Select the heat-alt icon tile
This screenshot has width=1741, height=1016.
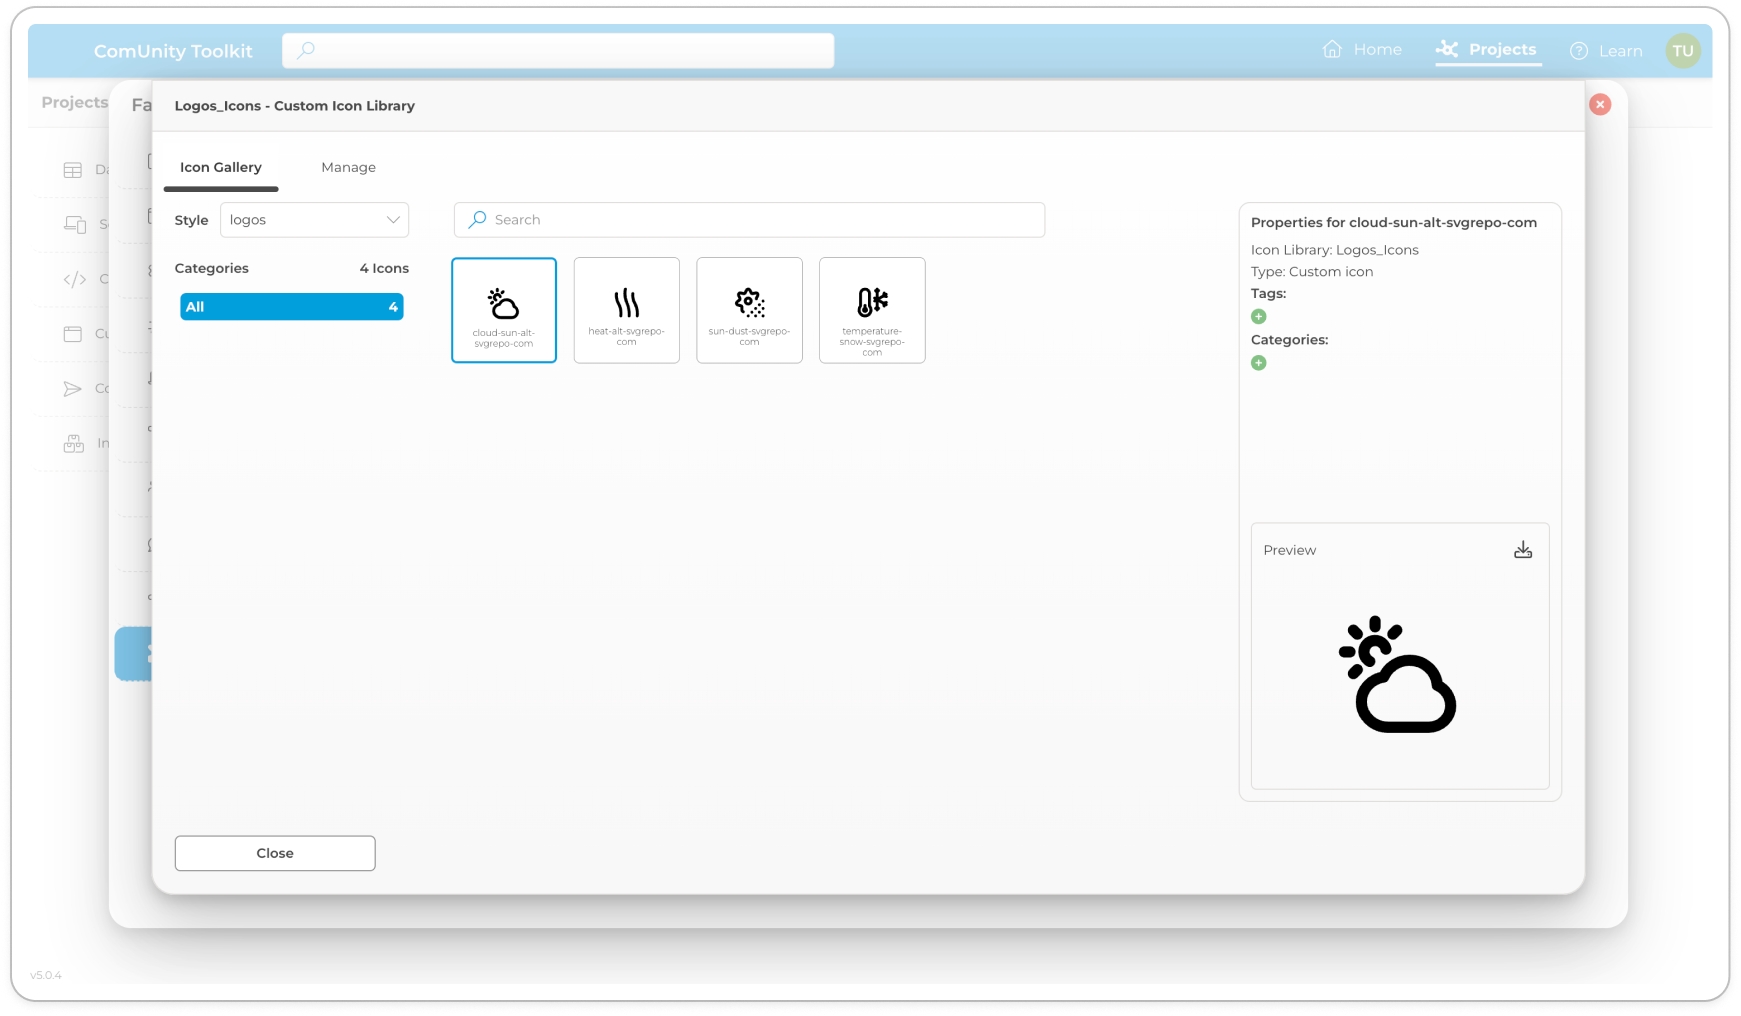click(x=626, y=310)
